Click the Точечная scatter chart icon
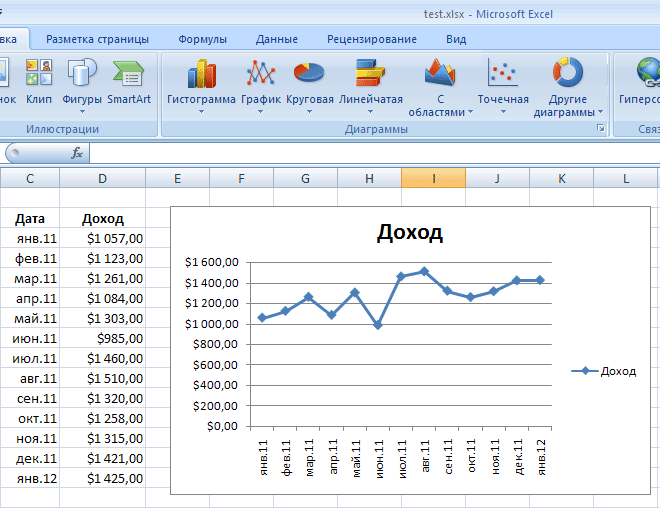This screenshot has height=508, width=660. pyautogui.click(x=503, y=72)
